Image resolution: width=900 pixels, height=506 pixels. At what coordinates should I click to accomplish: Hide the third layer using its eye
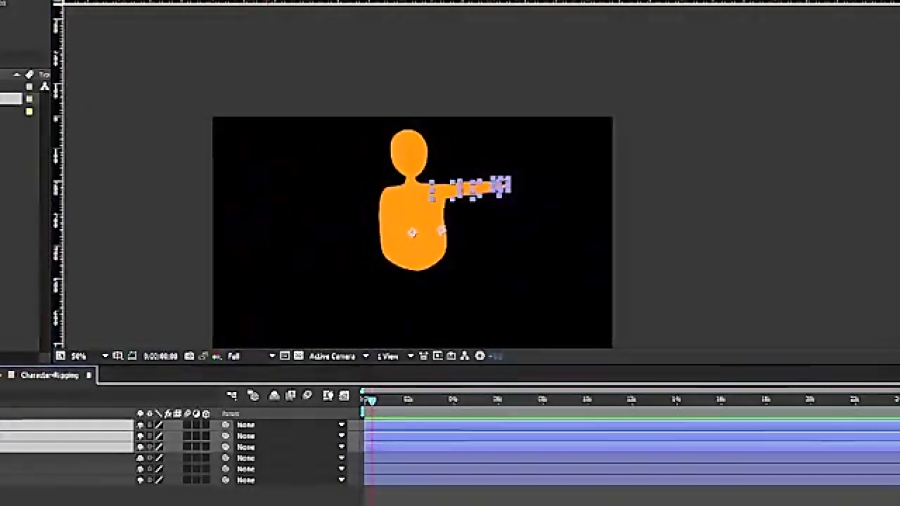(140, 447)
